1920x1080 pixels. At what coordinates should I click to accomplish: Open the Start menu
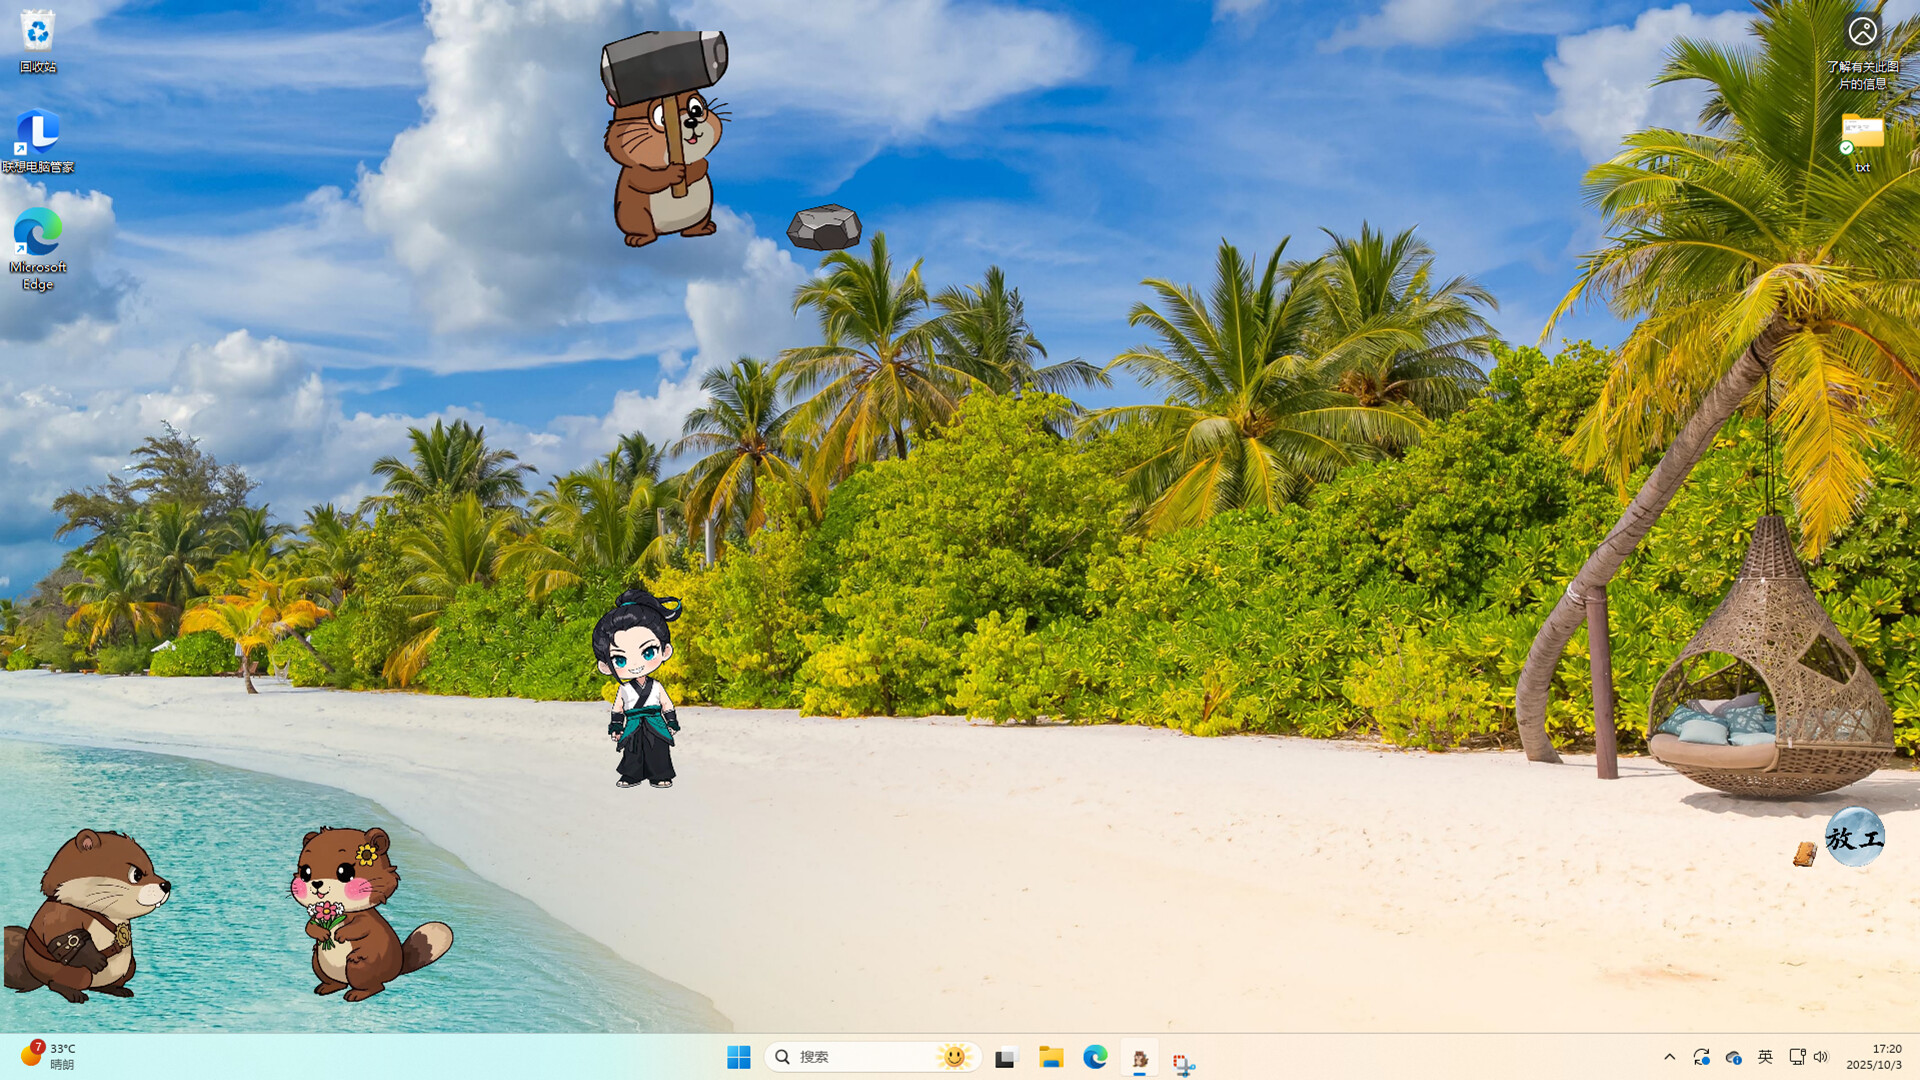739,1056
